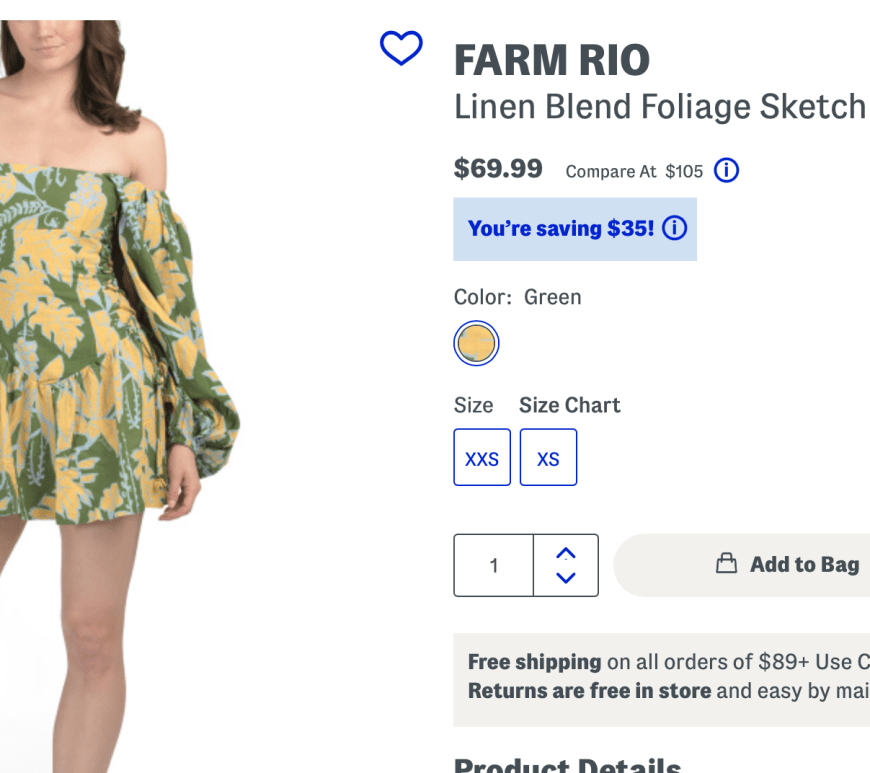The height and width of the screenshot is (773, 870).
Task: Expand the Product Details section
Action: 567,765
